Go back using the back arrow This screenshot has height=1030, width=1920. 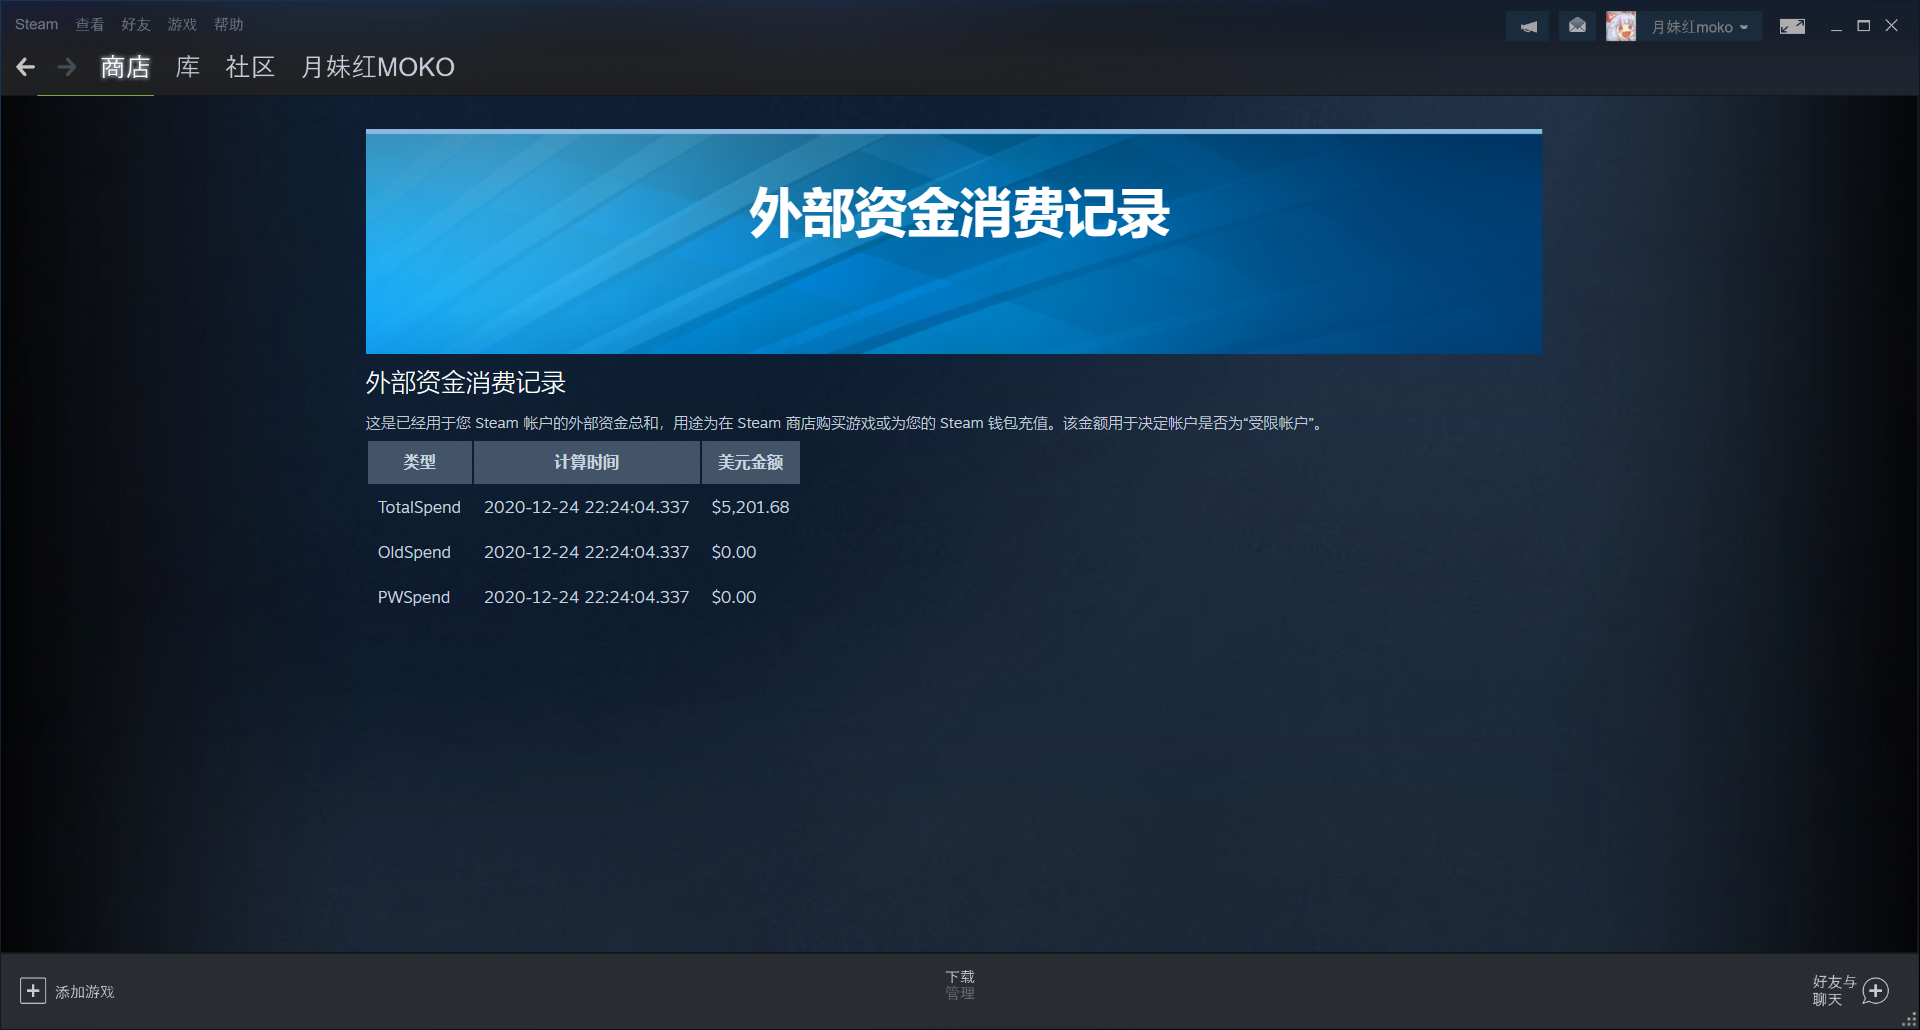(x=26, y=67)
